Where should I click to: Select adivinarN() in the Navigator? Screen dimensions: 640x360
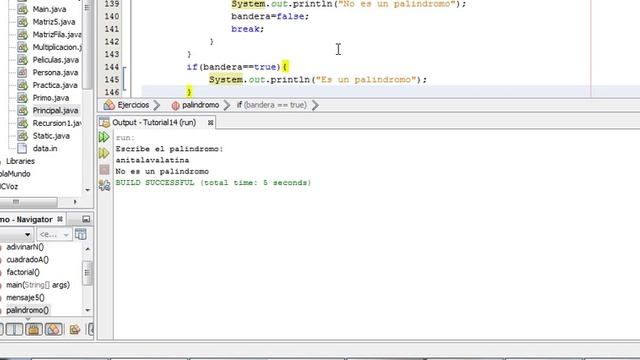(x=25, y=247)
